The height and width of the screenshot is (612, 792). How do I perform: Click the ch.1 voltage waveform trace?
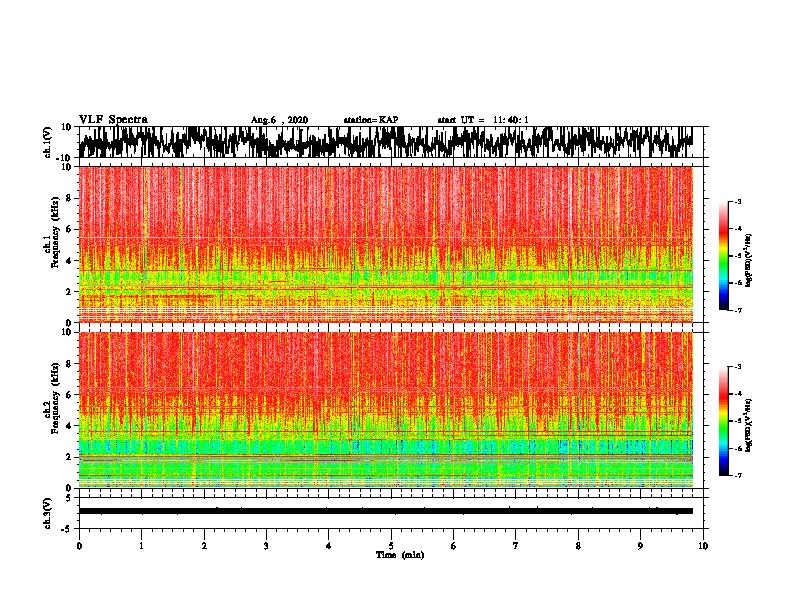tap(385, 142)
